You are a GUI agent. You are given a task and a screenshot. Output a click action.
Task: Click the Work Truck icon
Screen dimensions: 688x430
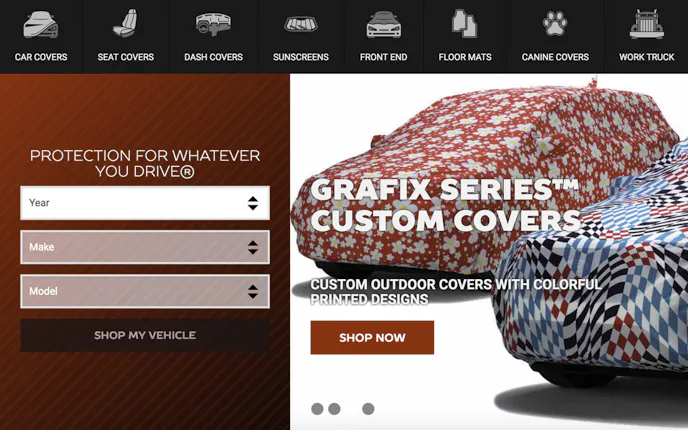[x=647, y=24]
